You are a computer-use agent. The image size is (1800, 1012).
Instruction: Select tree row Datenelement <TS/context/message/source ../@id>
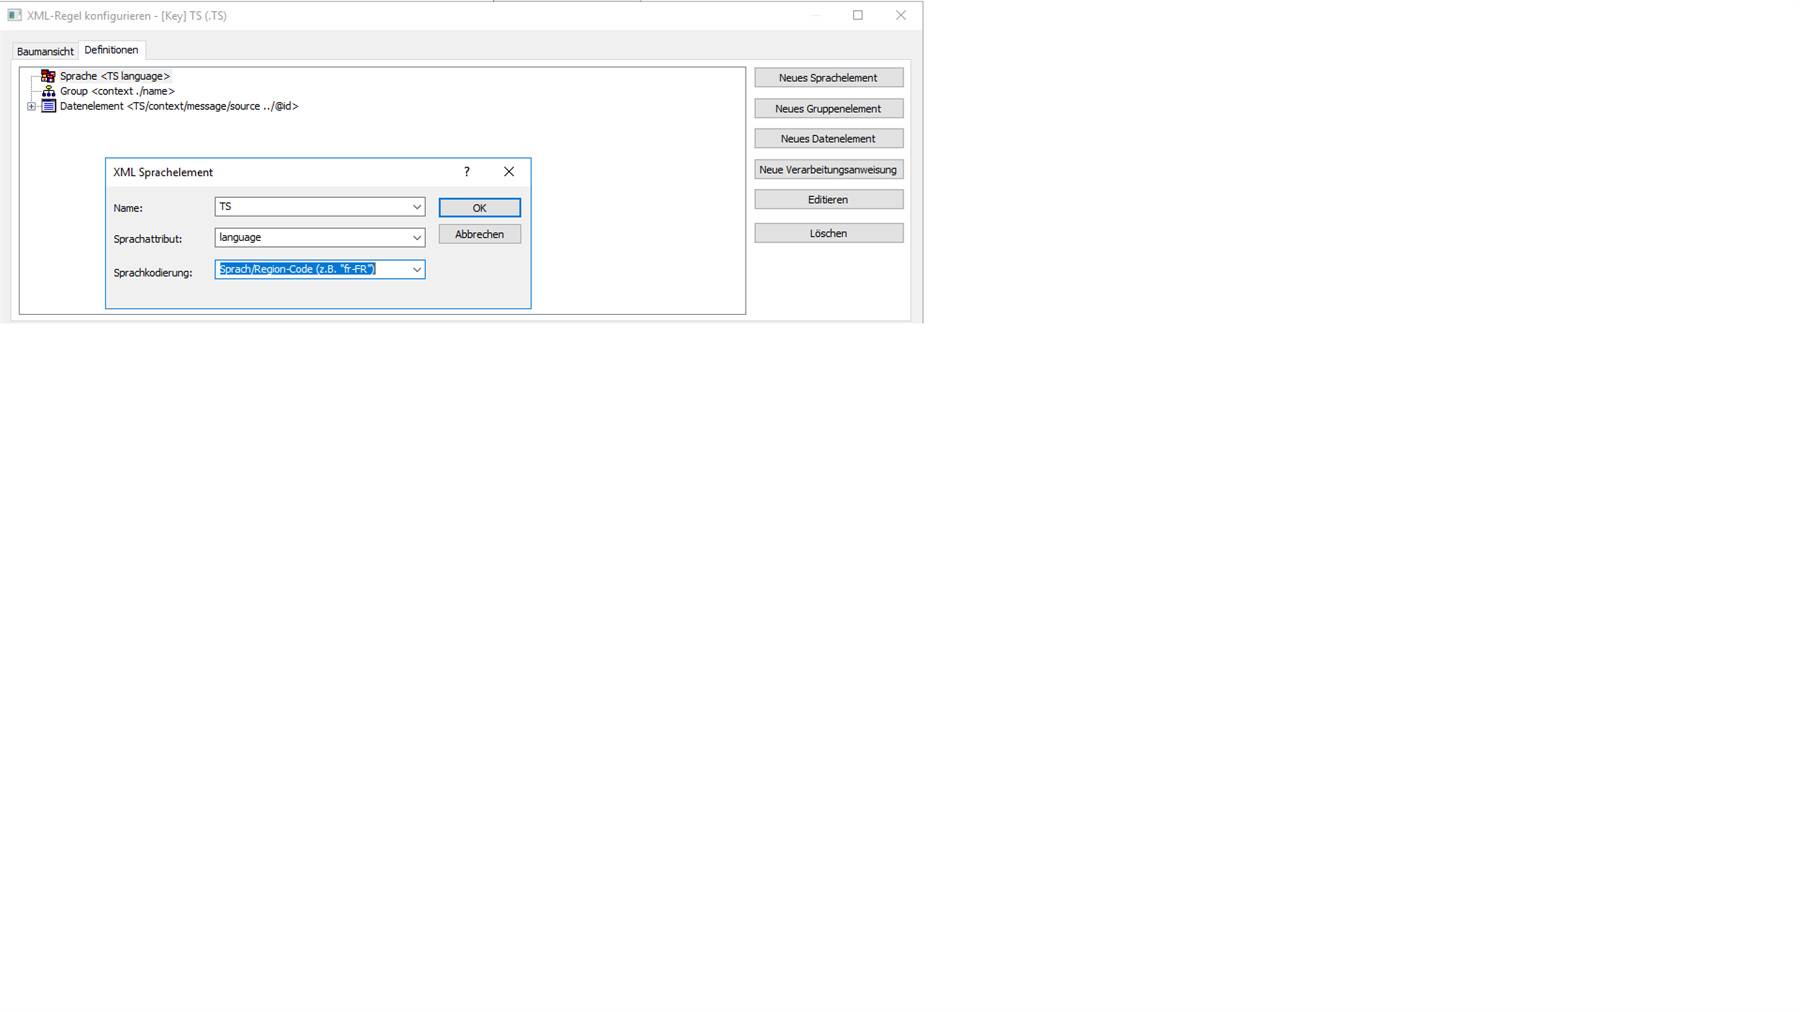point(179,106)
